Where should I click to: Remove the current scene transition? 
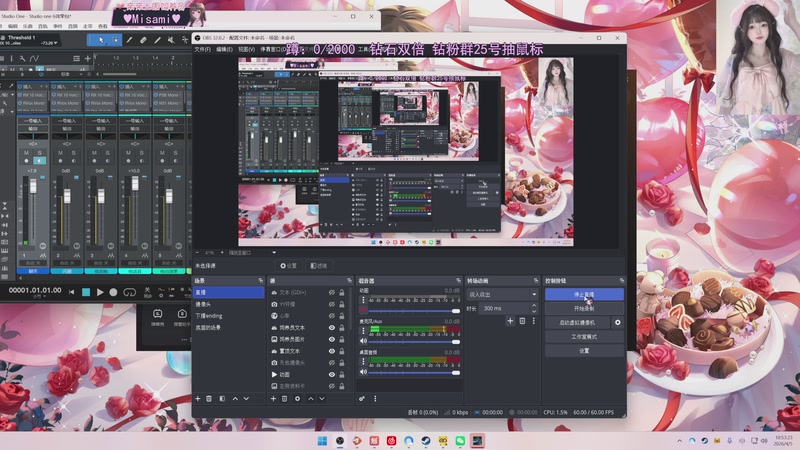point(522,321)
